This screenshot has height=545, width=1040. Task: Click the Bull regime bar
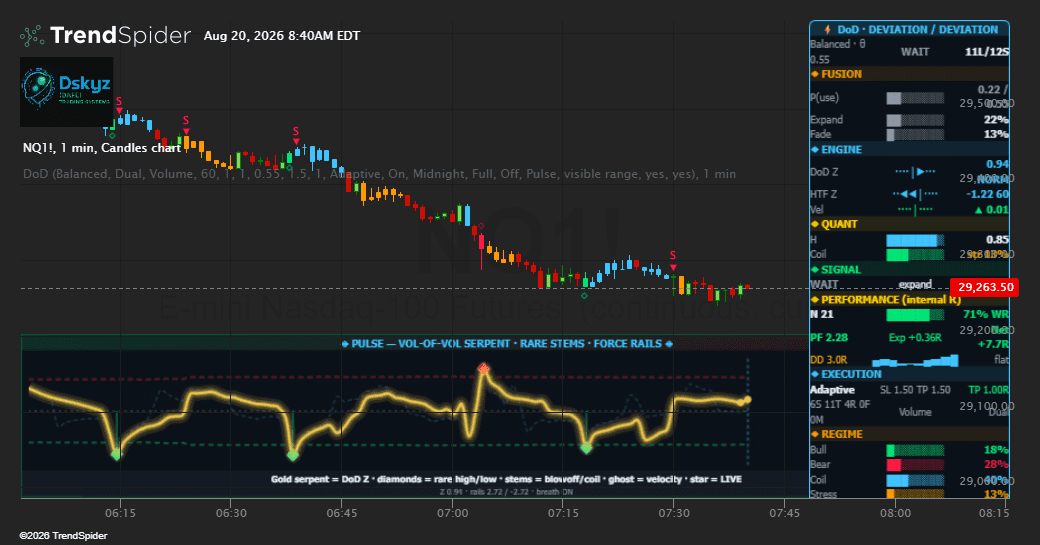point(915,450)
